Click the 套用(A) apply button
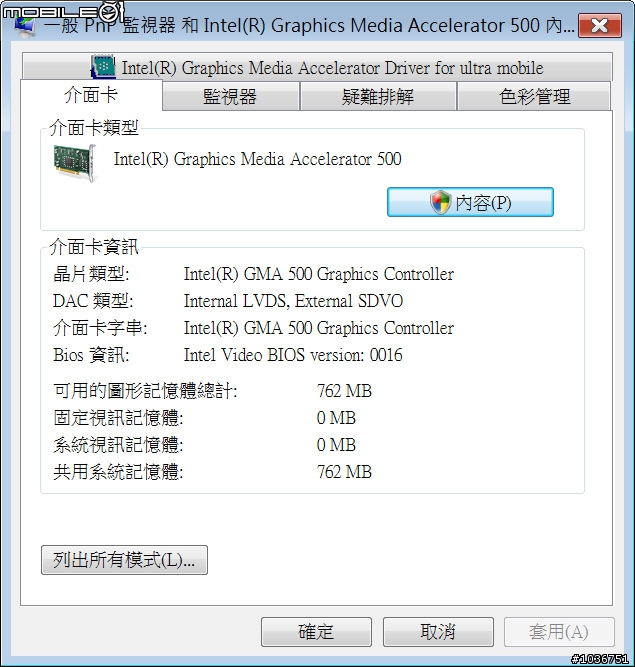Screen dimensions: 635x667 pos(559,632)
